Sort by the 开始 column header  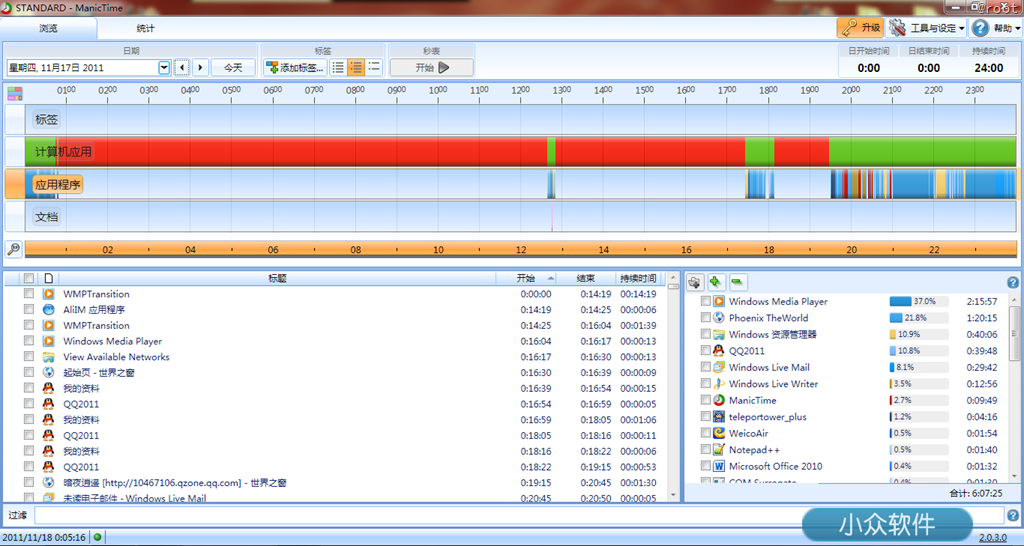526,278
